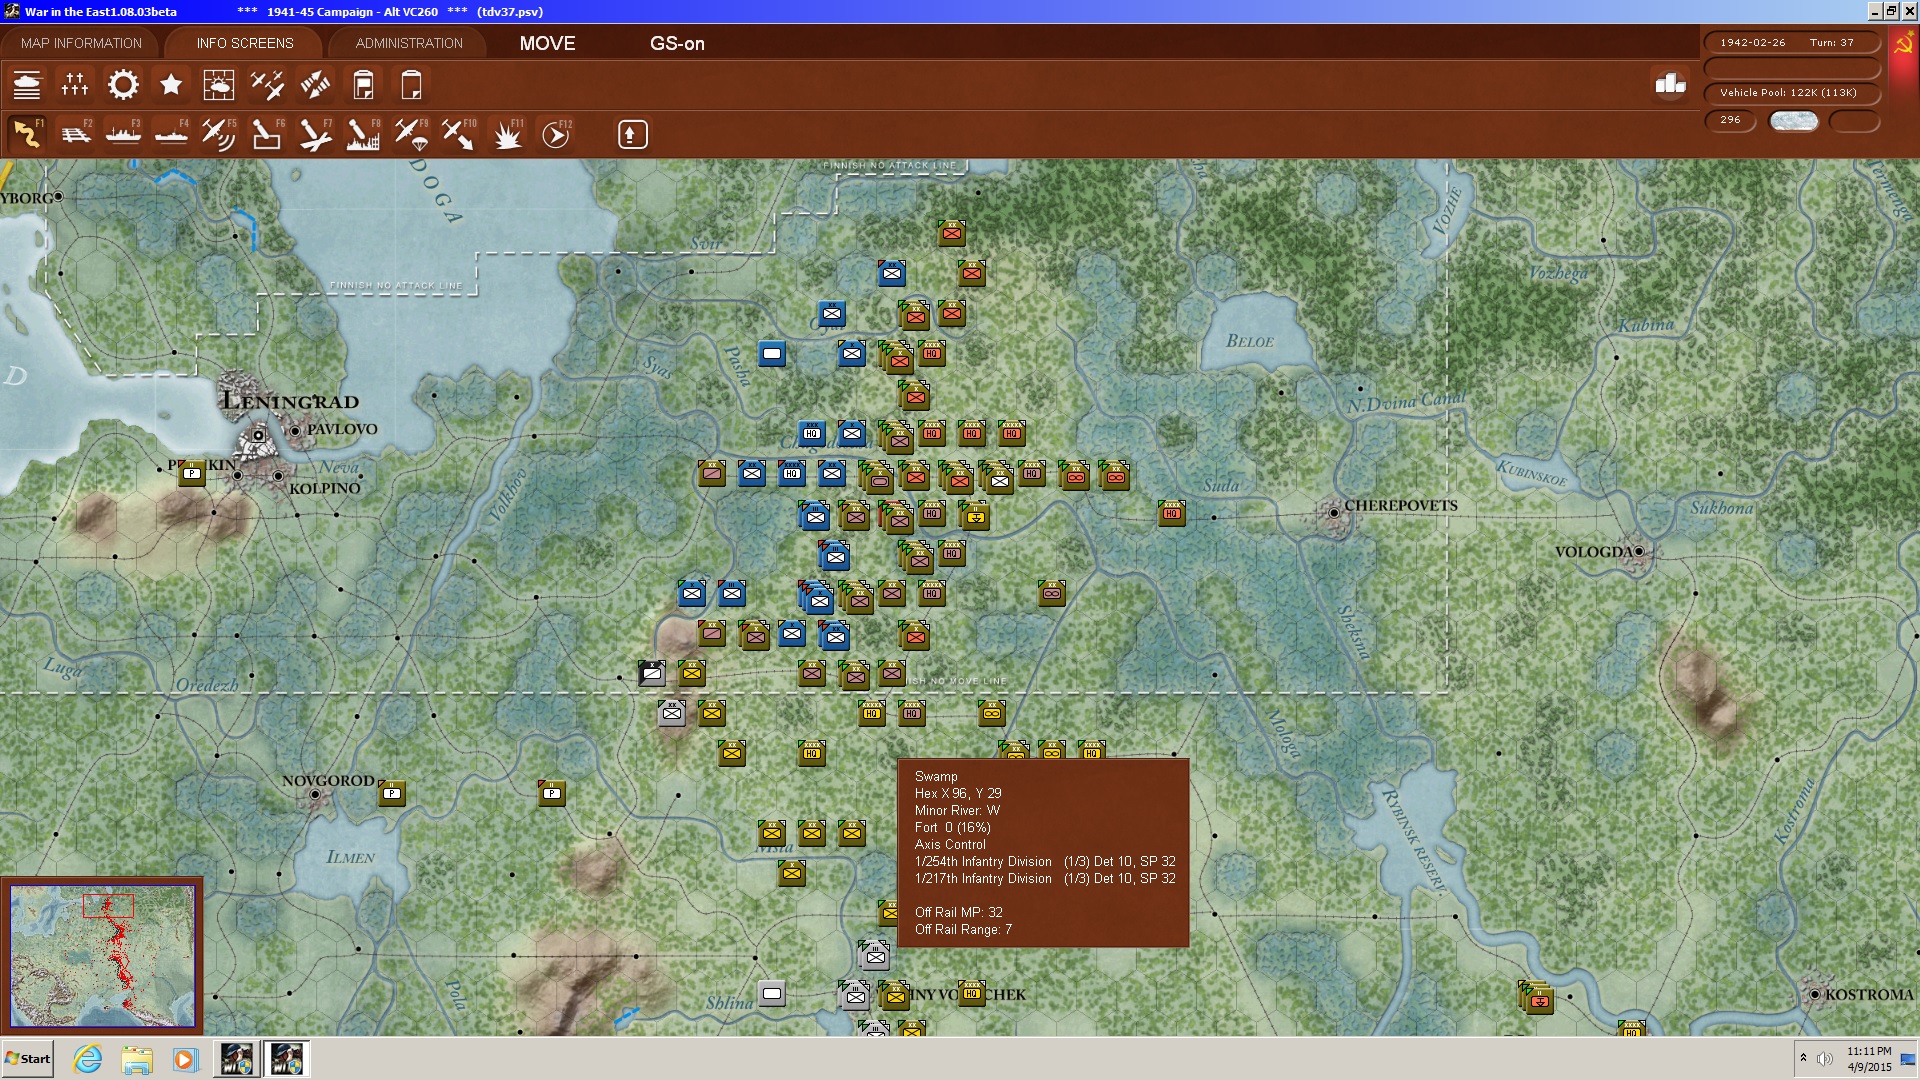The image size is (1920, 1080).
Task: Click the Vehicle Pool 122K readout
Action: coord(1791,93)
